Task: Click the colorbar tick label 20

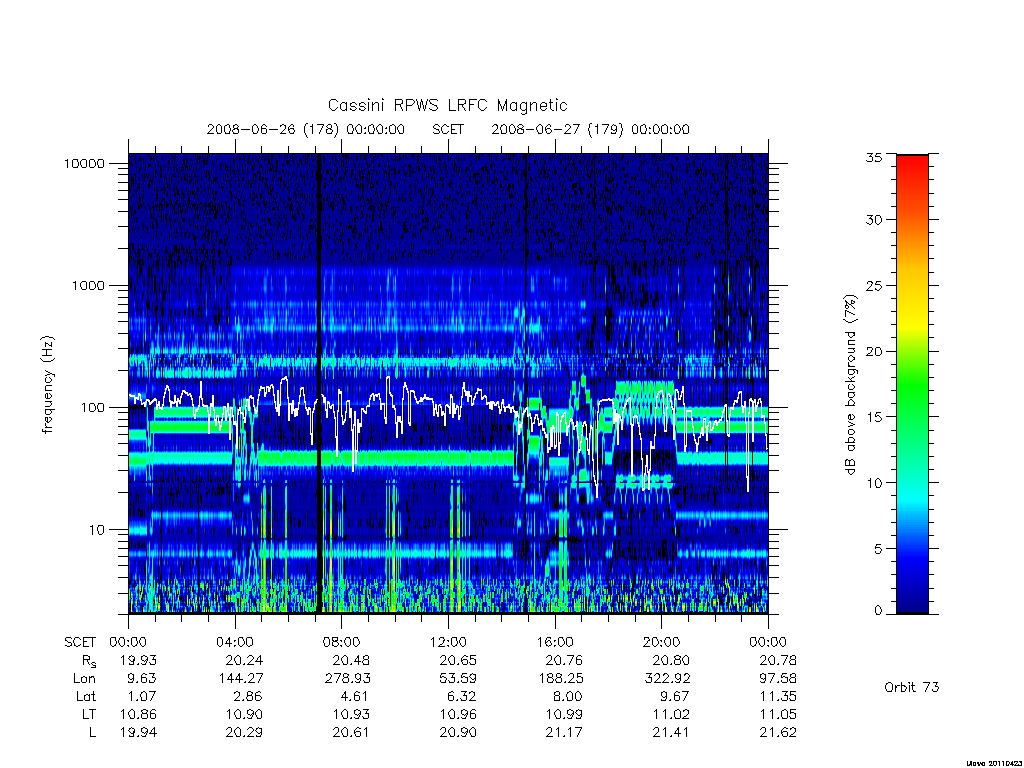Action: 874,351
